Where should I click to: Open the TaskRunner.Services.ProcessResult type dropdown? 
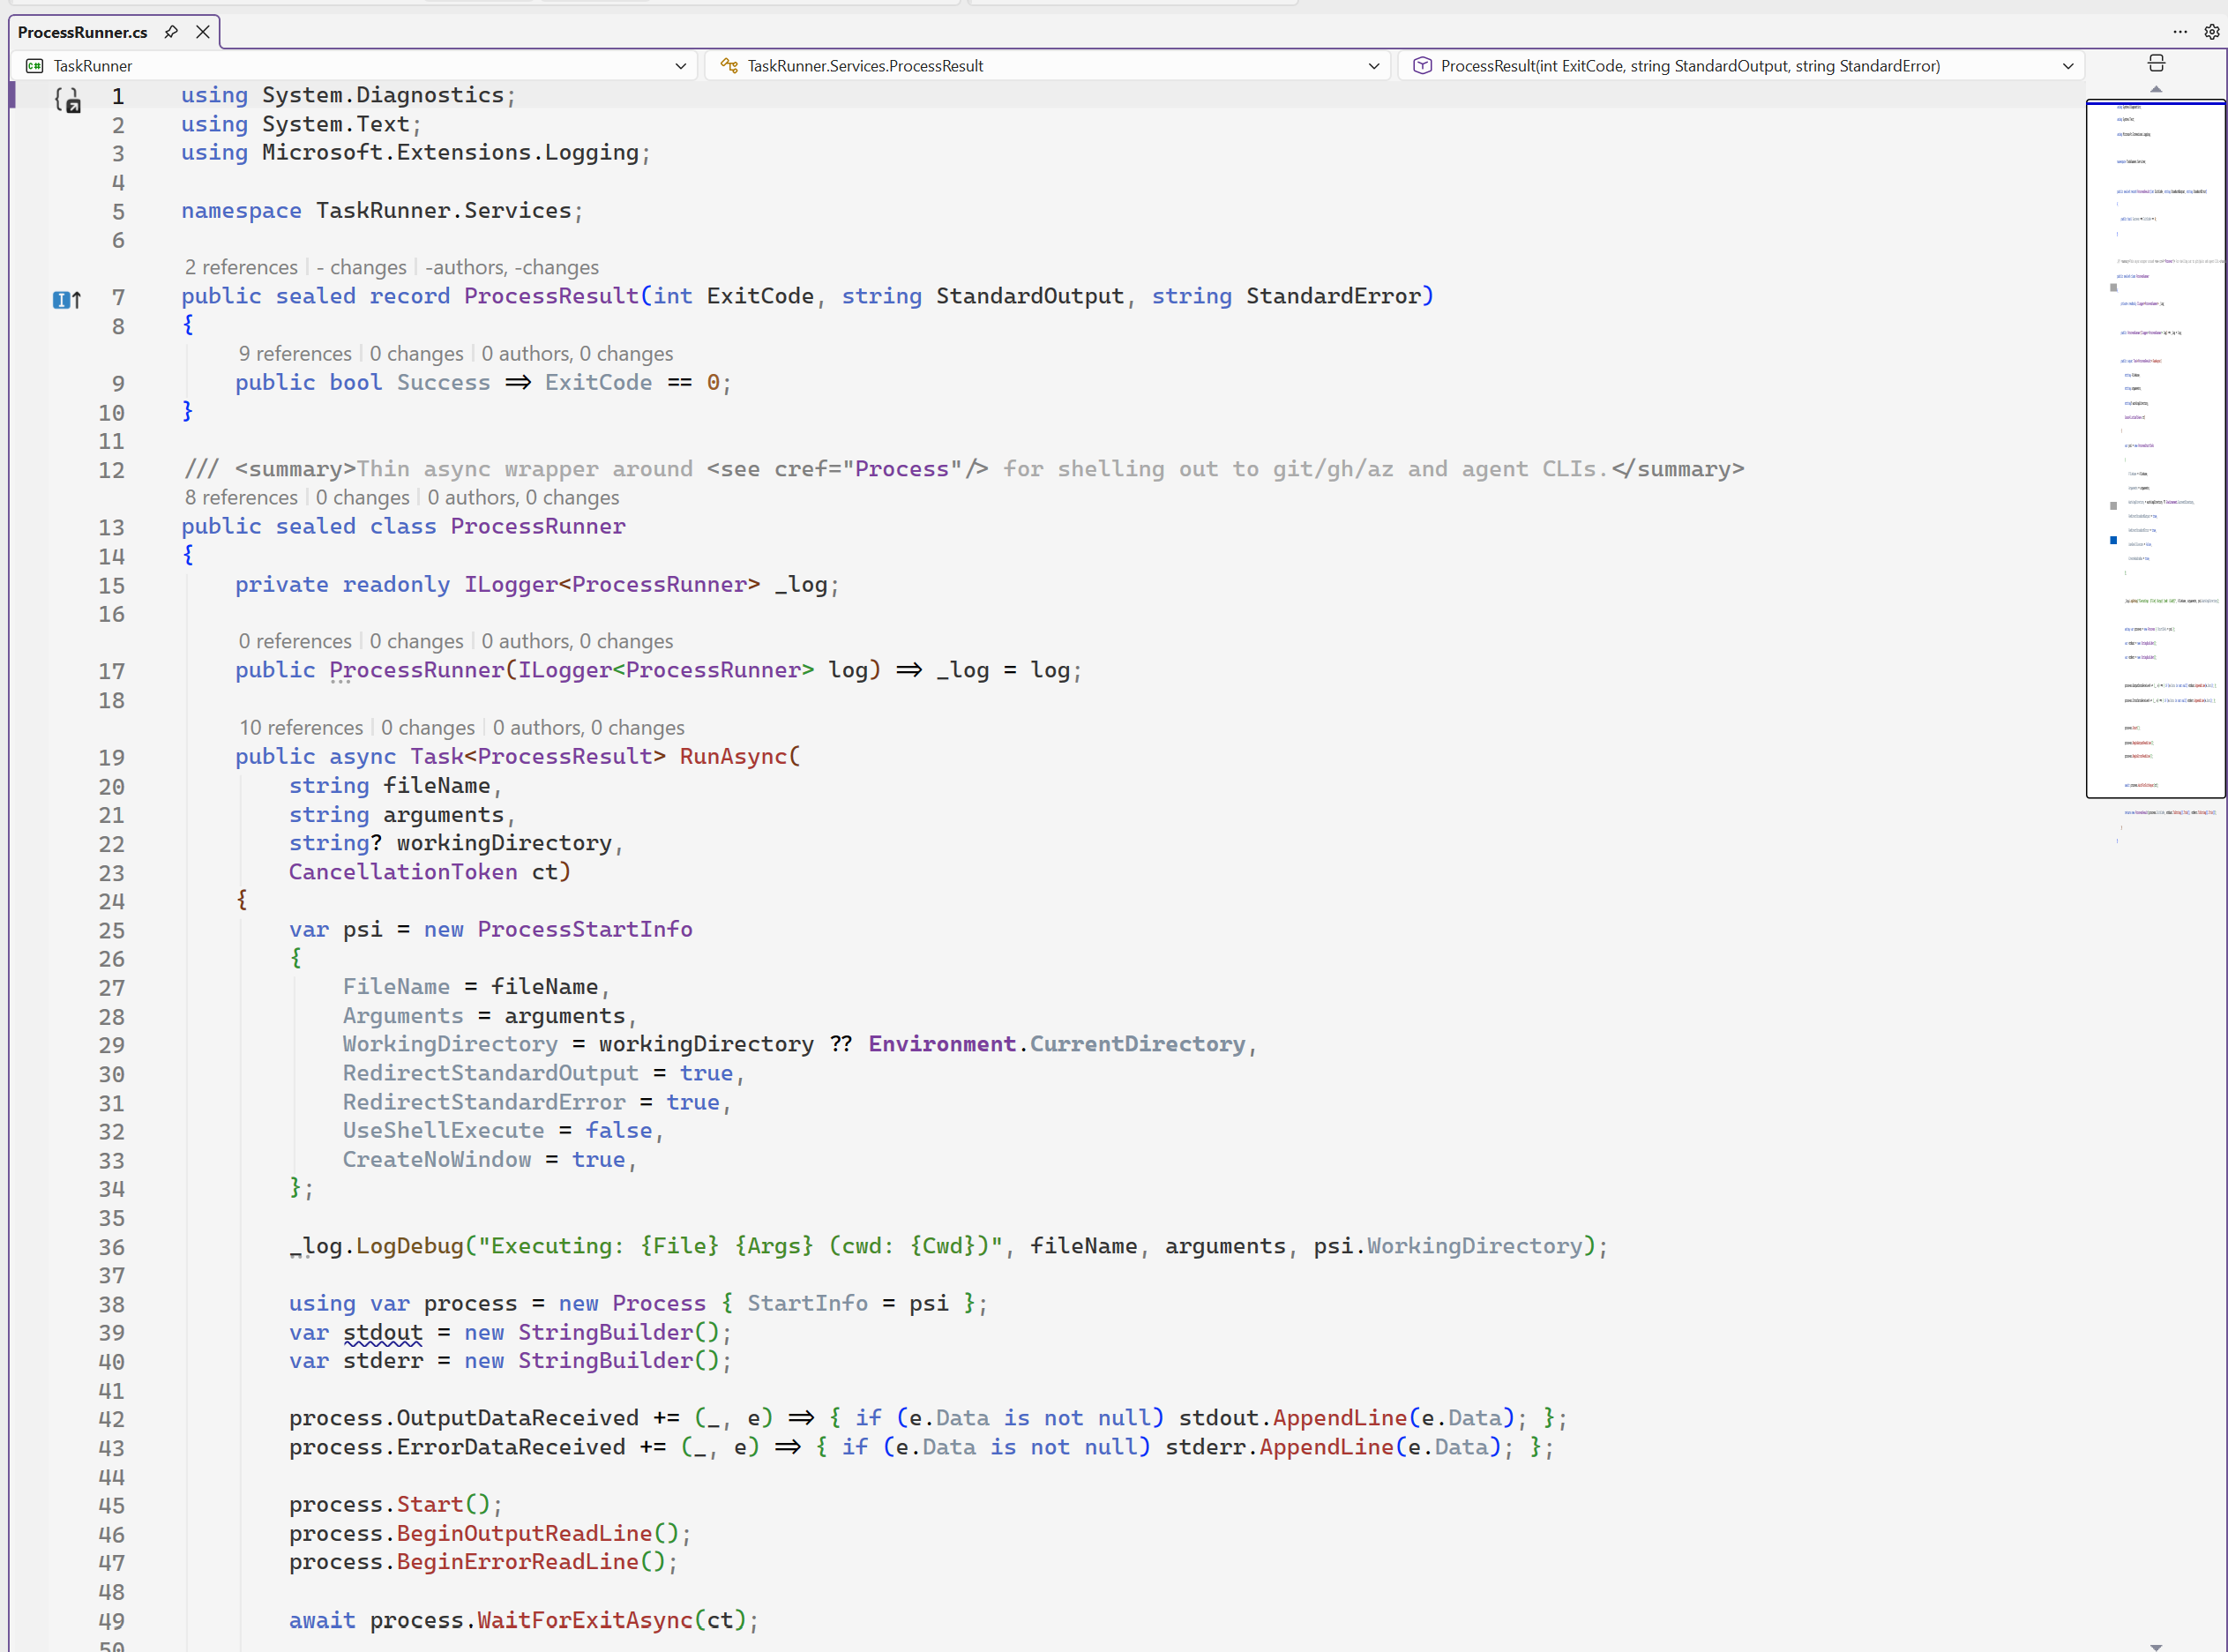click(1049, 66)
